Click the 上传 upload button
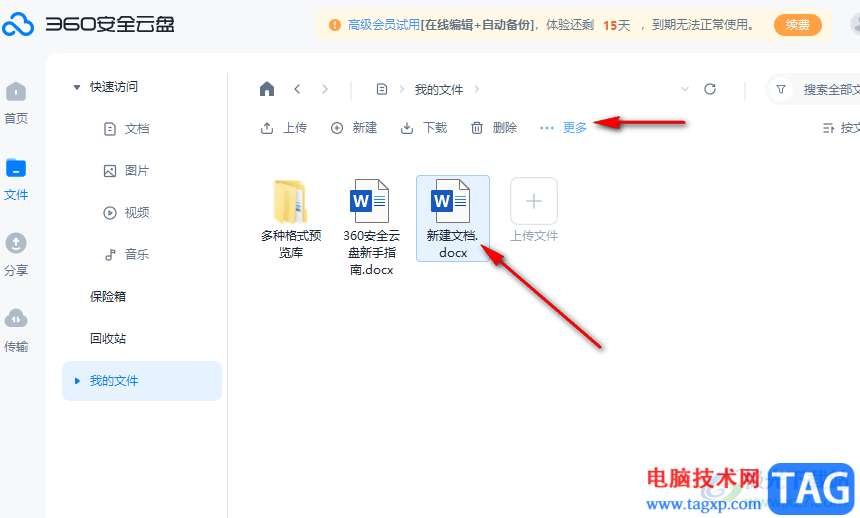This screenshot has width=860, height=518. [284, 128]
